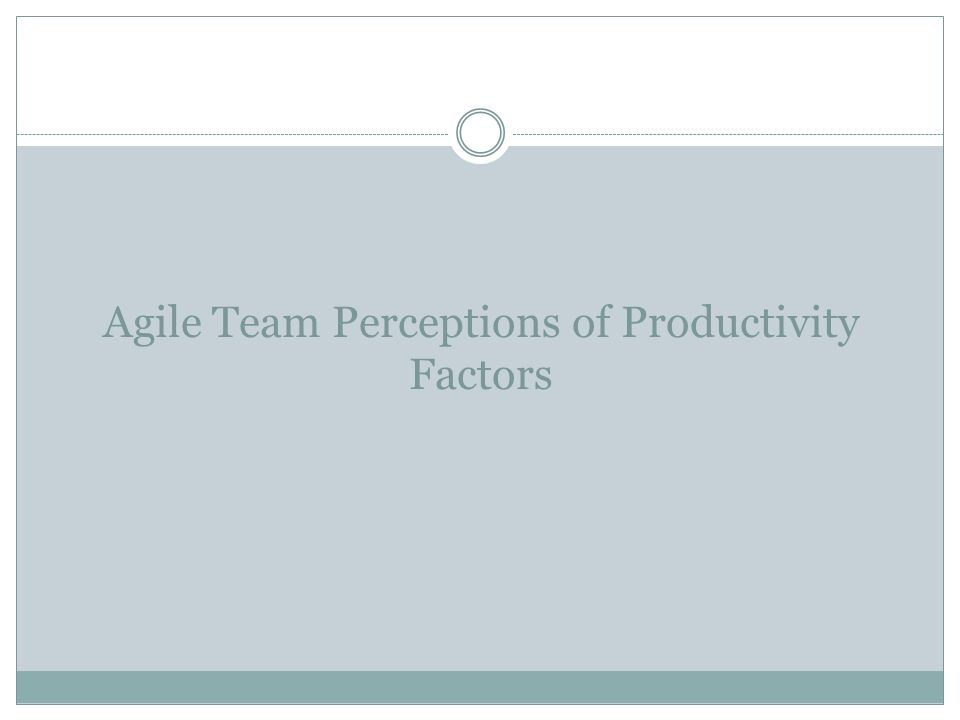Viewport: 960px width, 720px height.
Task: Click the letter "y" ending "Productivity"
Action: click(x=849, y=329)
